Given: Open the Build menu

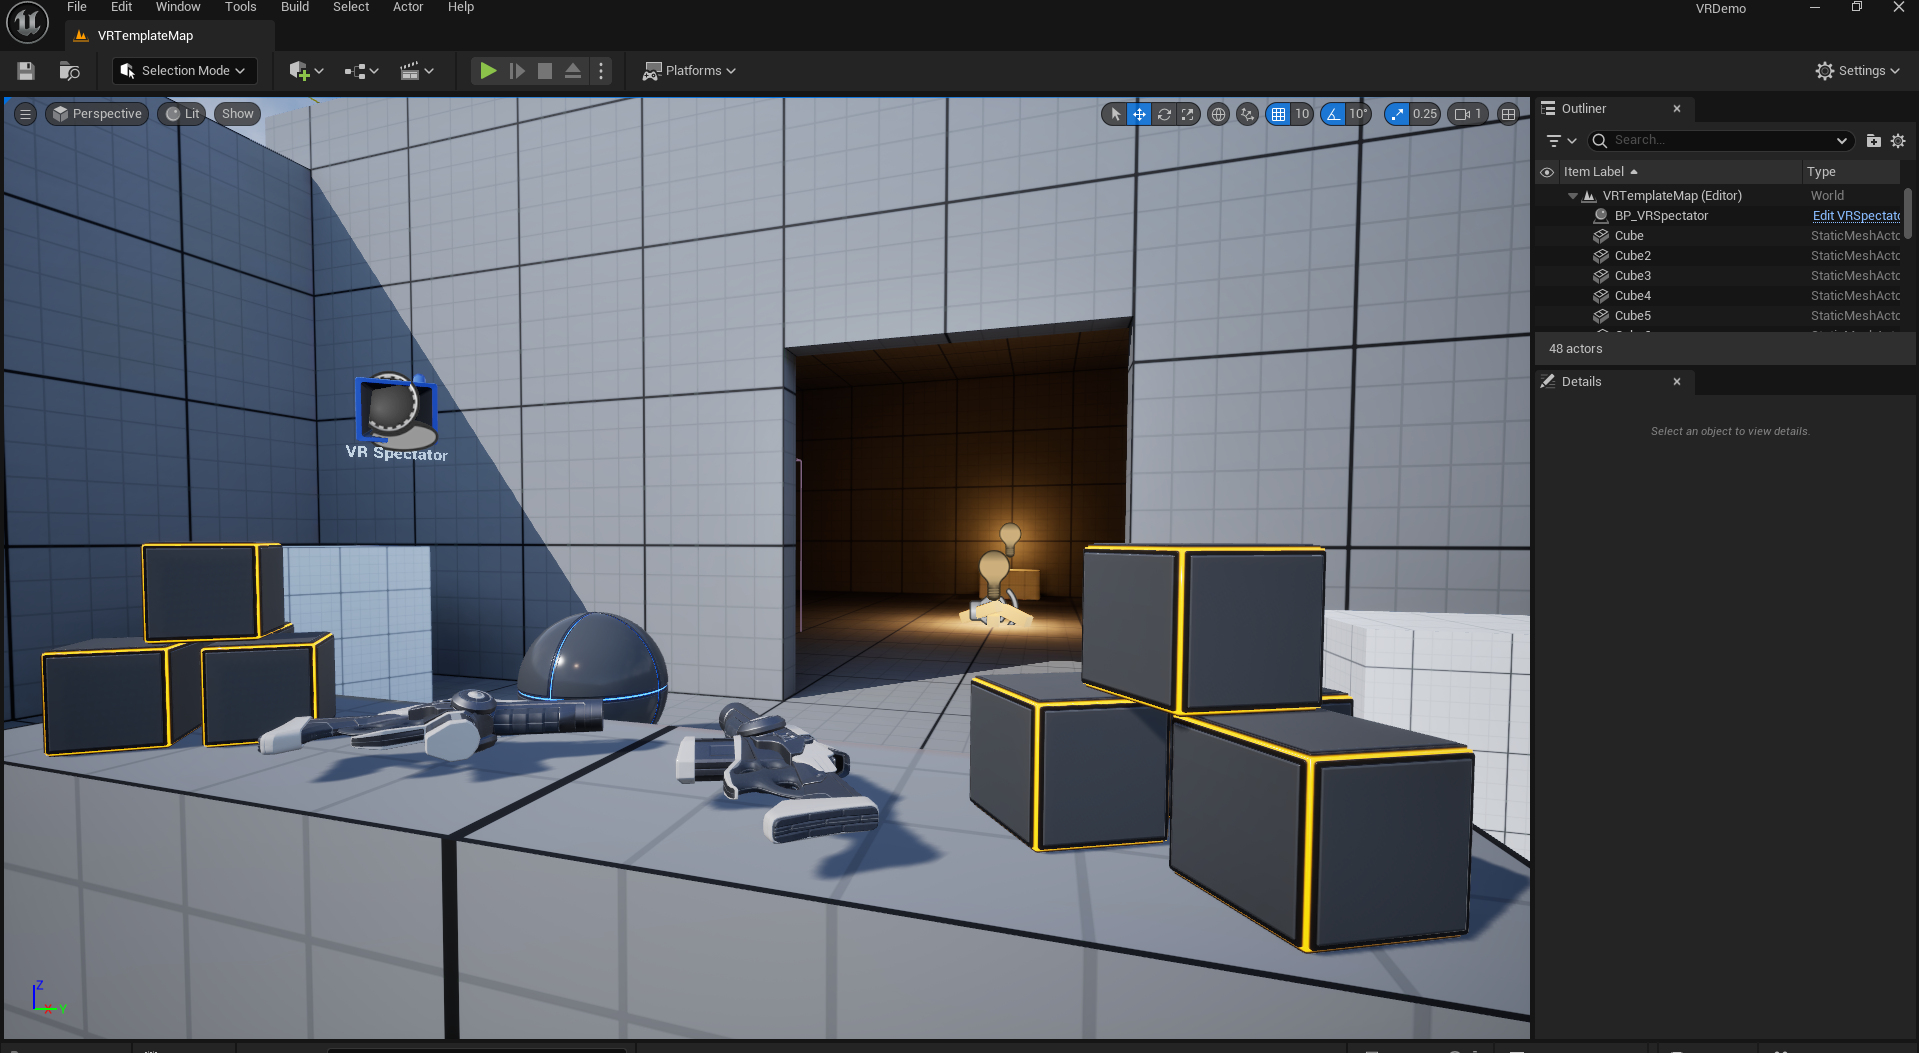Looking at the screenshot, I should [294, 7].
